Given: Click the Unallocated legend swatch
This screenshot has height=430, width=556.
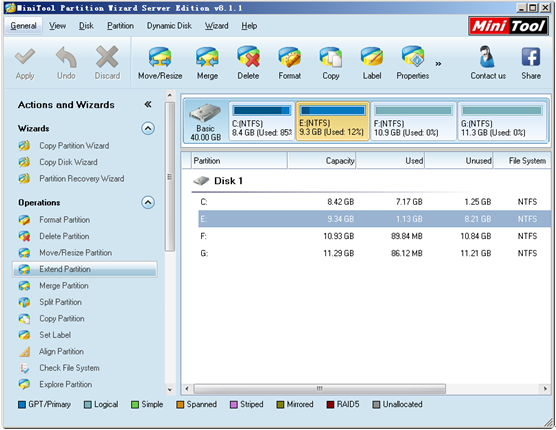Looking at the screenshot, I should [x=376, y=404].
